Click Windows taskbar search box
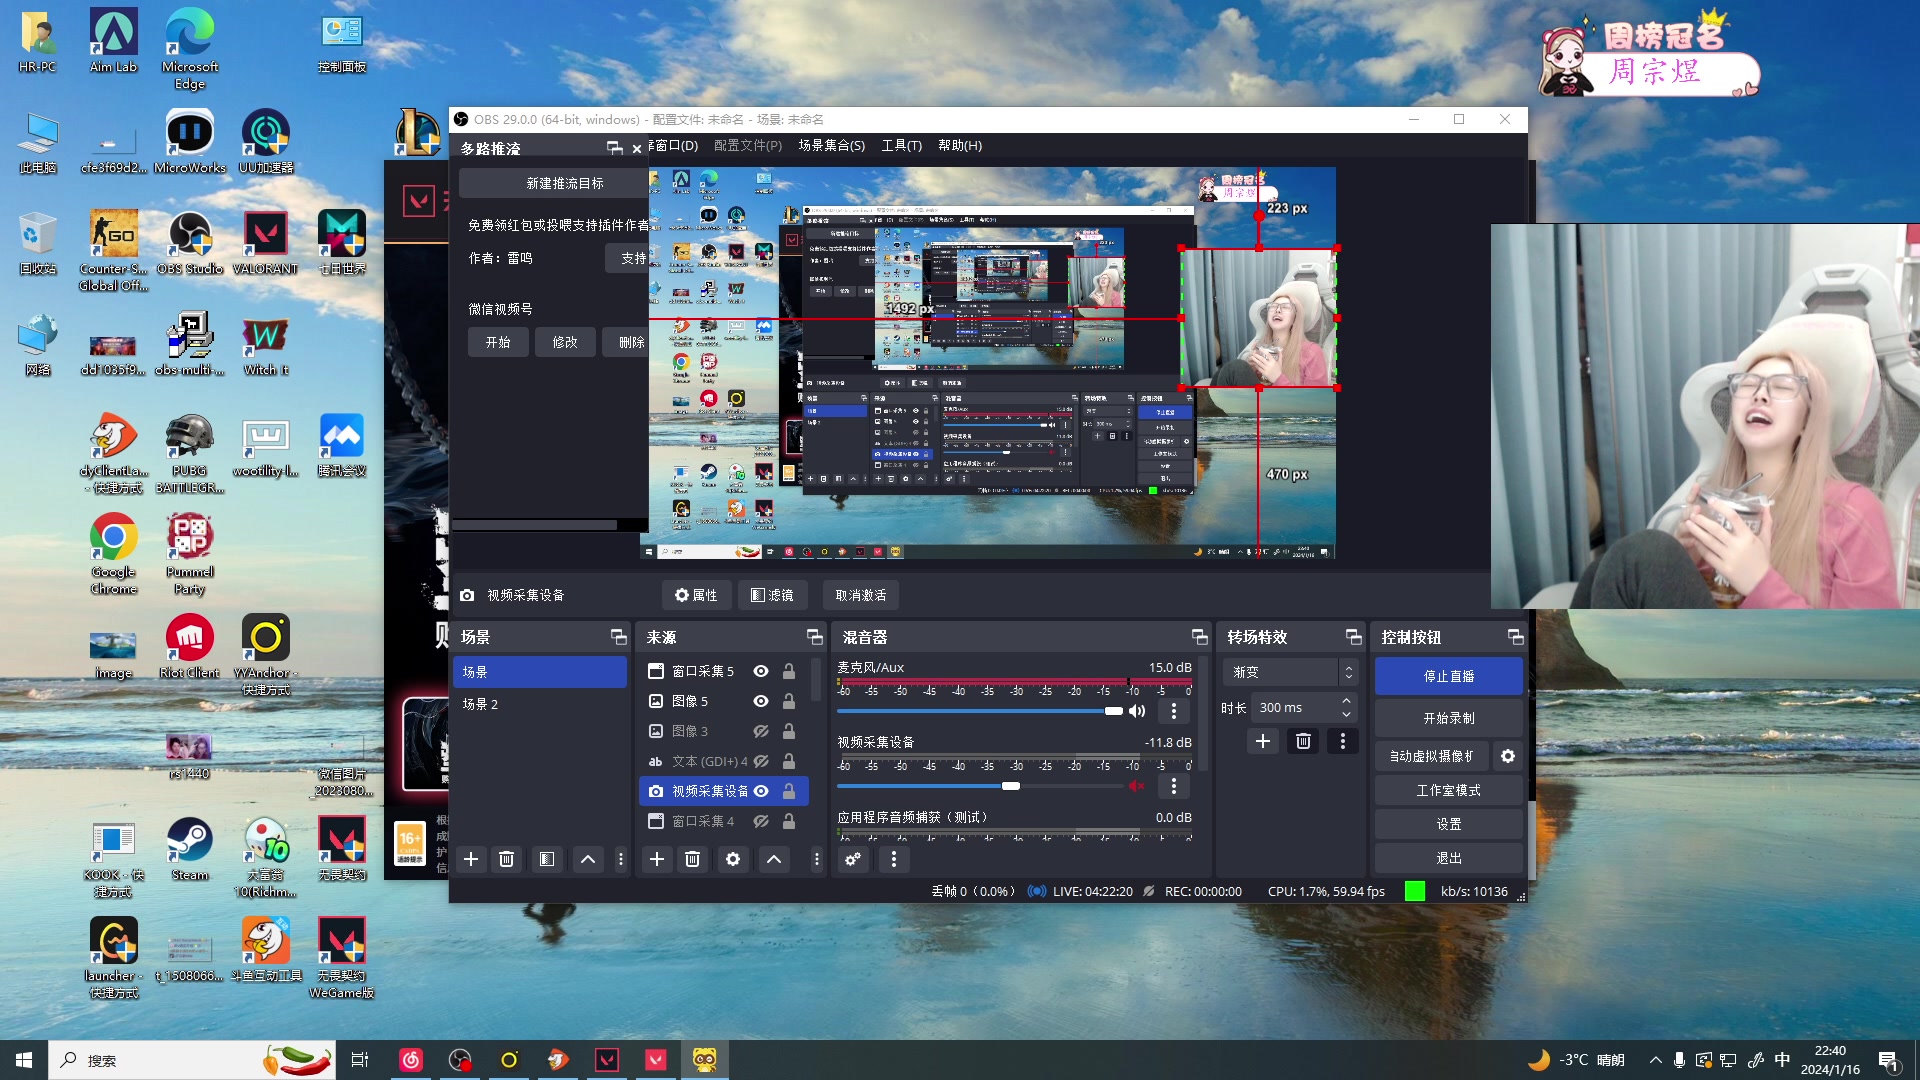 191,1060
